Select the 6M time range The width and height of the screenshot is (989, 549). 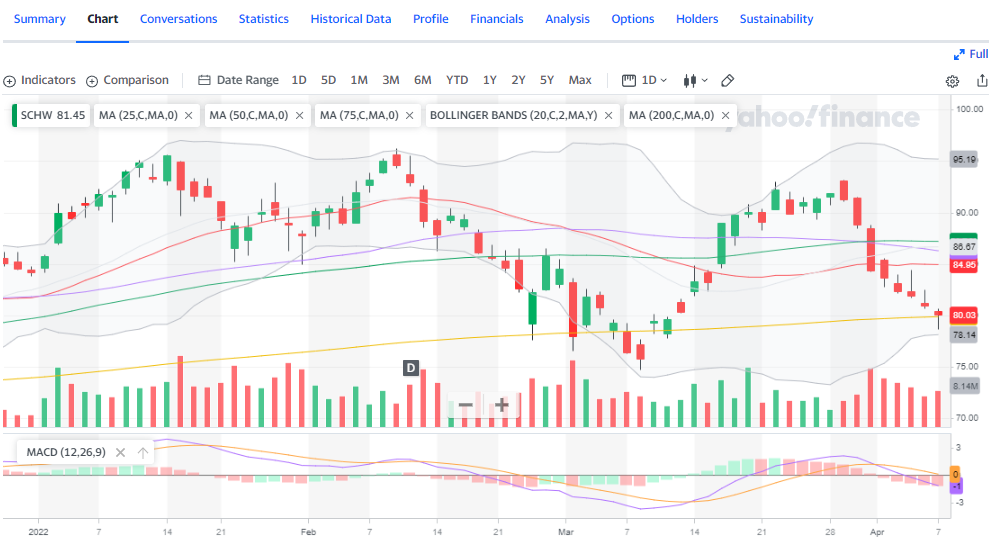coord(422,80)
